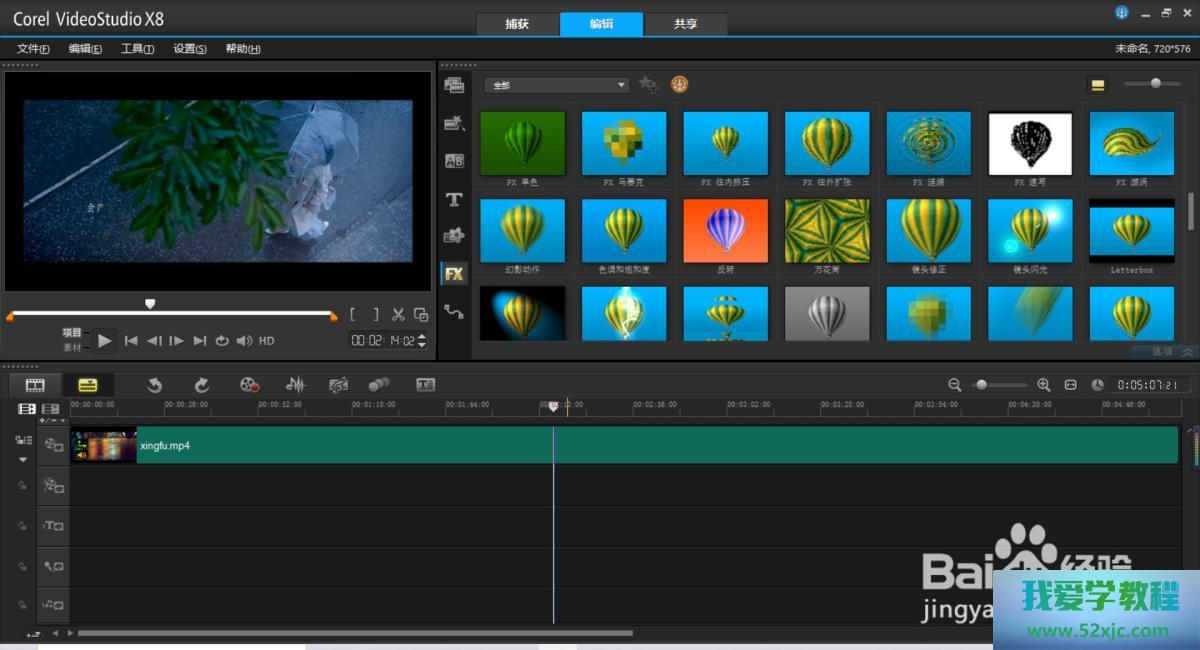Click the undo arrow in timeline toolbar

coord(155,385)
